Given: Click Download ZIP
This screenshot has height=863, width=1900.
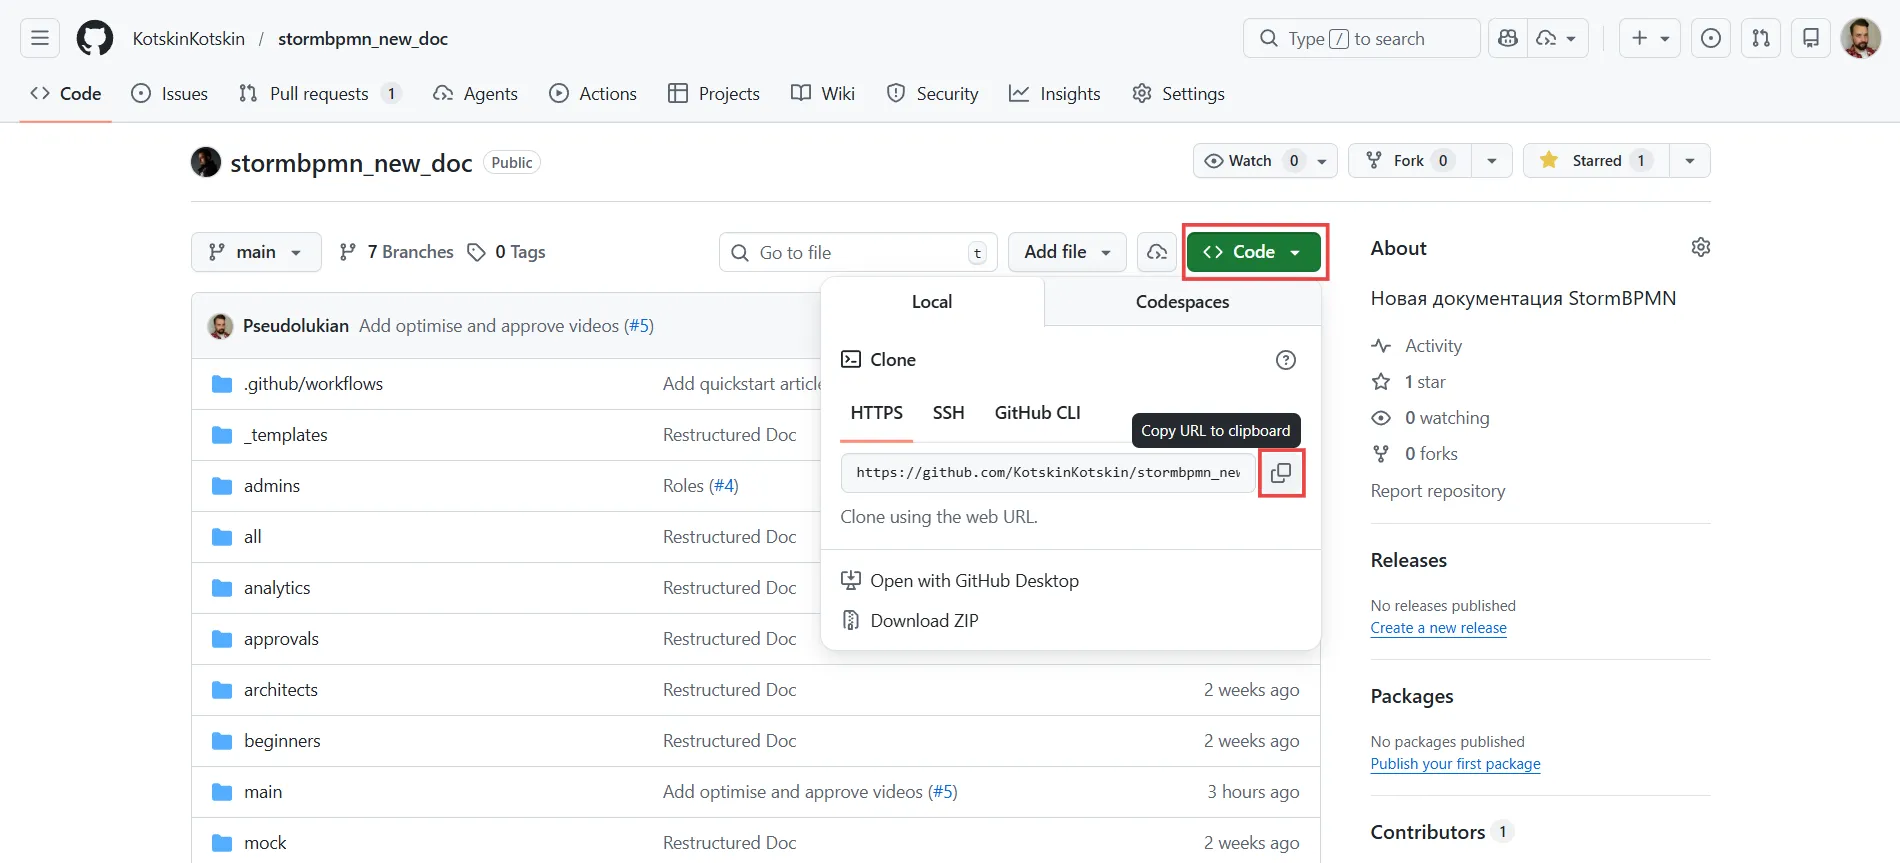Looking at the screenshot, I should tap(924, 621).
